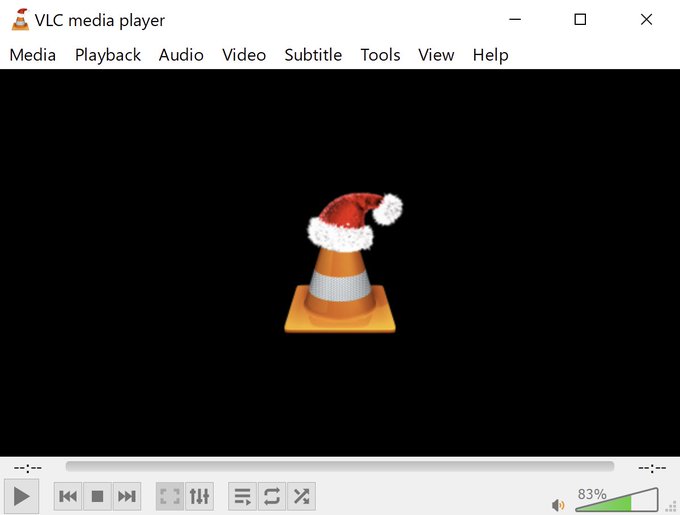Open the View menu

tap(436, 55)
